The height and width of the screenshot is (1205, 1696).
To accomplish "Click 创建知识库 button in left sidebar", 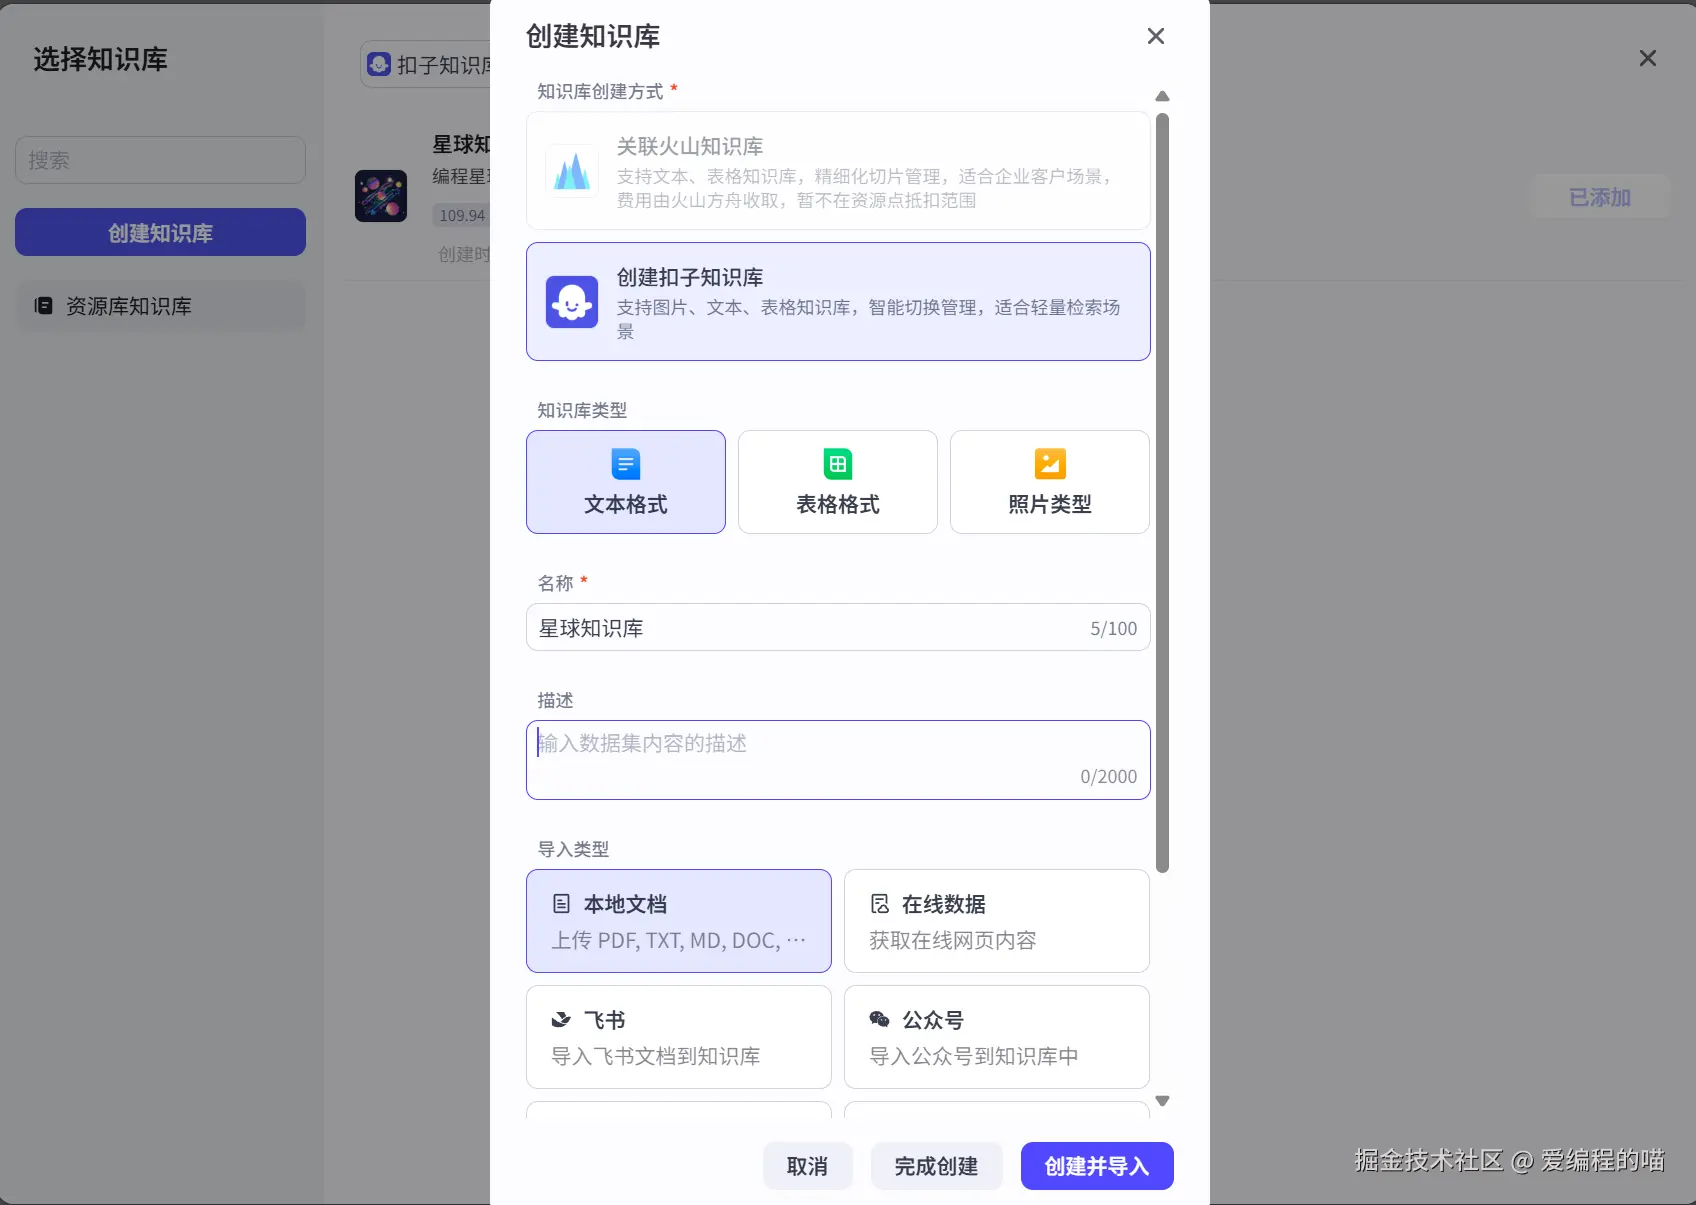I will 160,232.
